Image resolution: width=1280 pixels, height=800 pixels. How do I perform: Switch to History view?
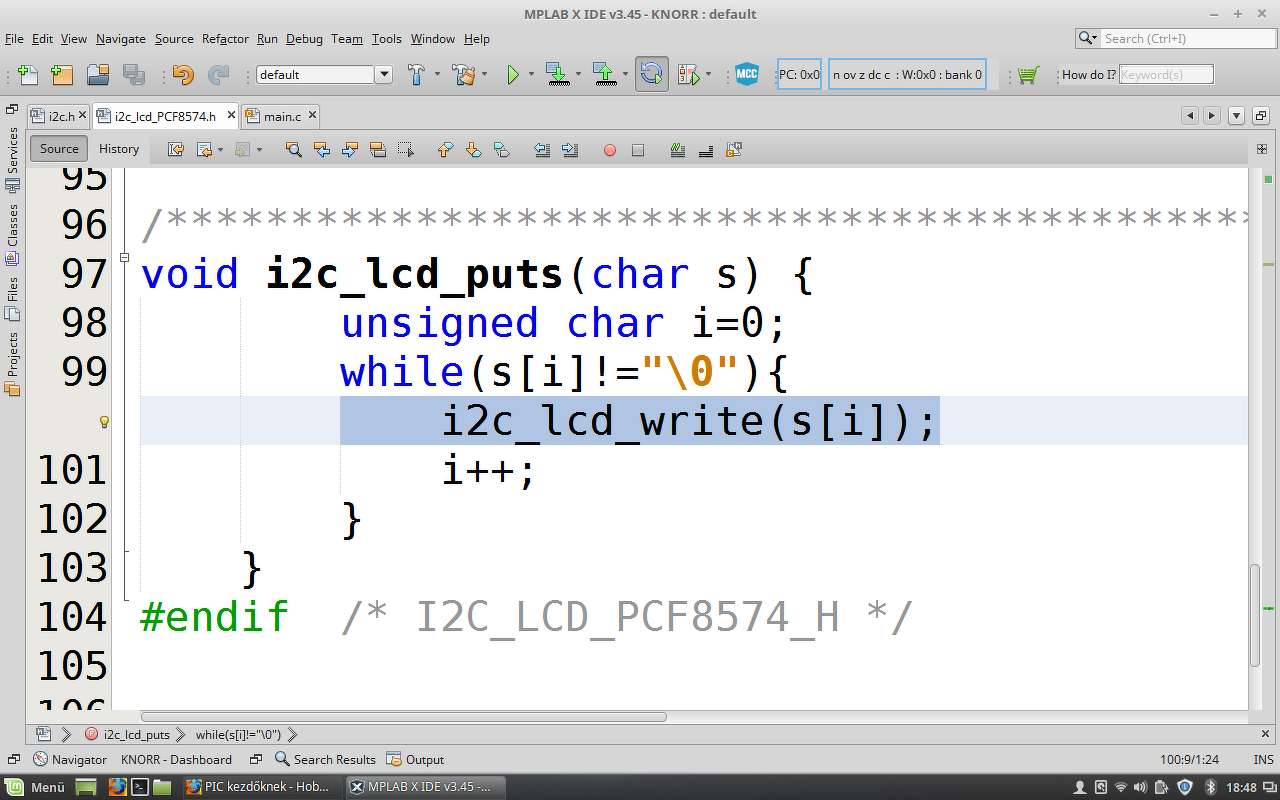(119, 149)
